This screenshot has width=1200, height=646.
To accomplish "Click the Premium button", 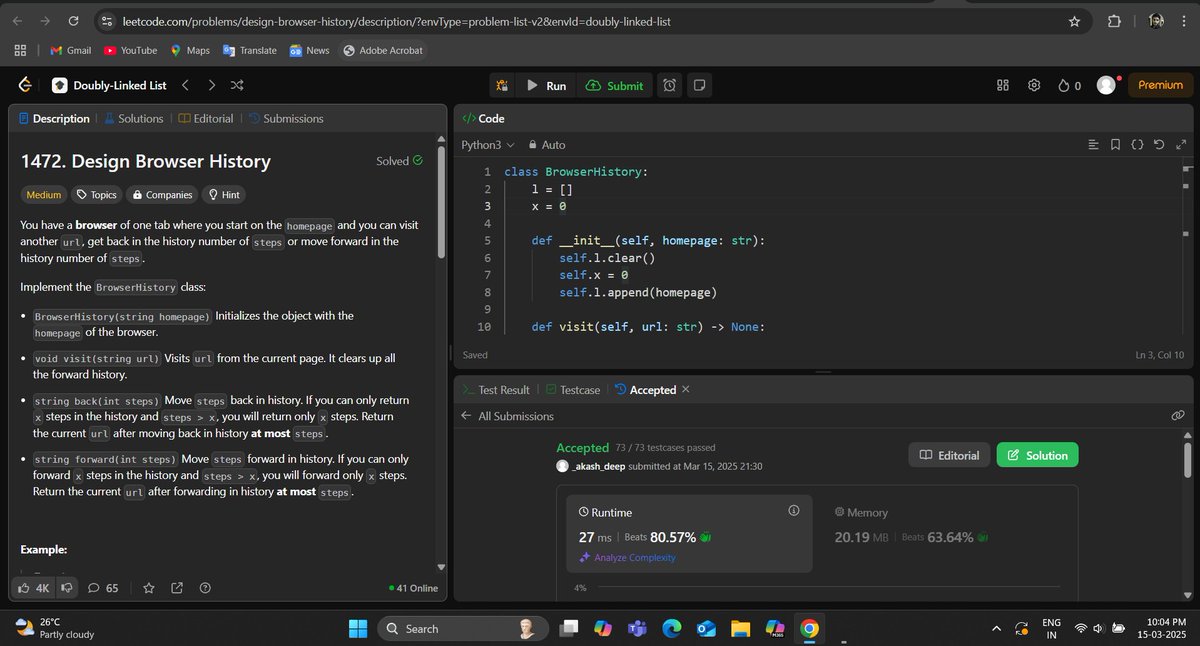I will pos(1160,86).
